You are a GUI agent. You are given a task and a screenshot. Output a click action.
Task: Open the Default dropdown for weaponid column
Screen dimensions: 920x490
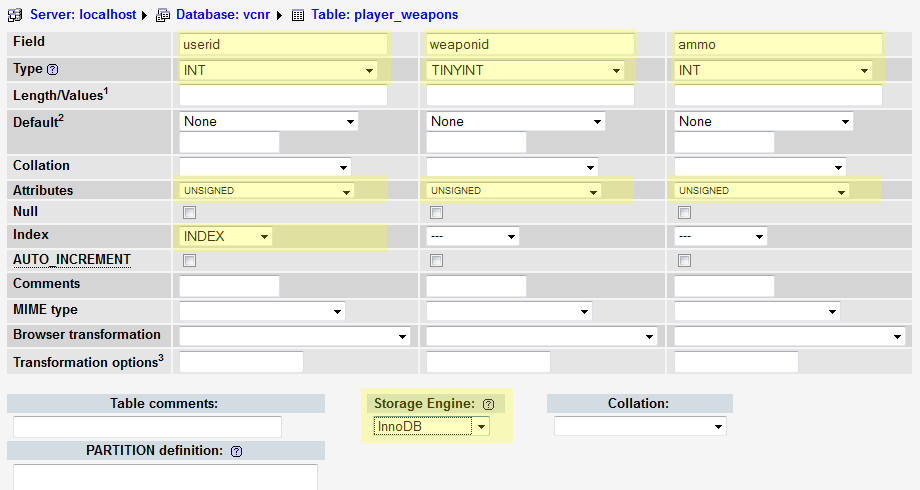pyautogui.click(x=516, y=121)
